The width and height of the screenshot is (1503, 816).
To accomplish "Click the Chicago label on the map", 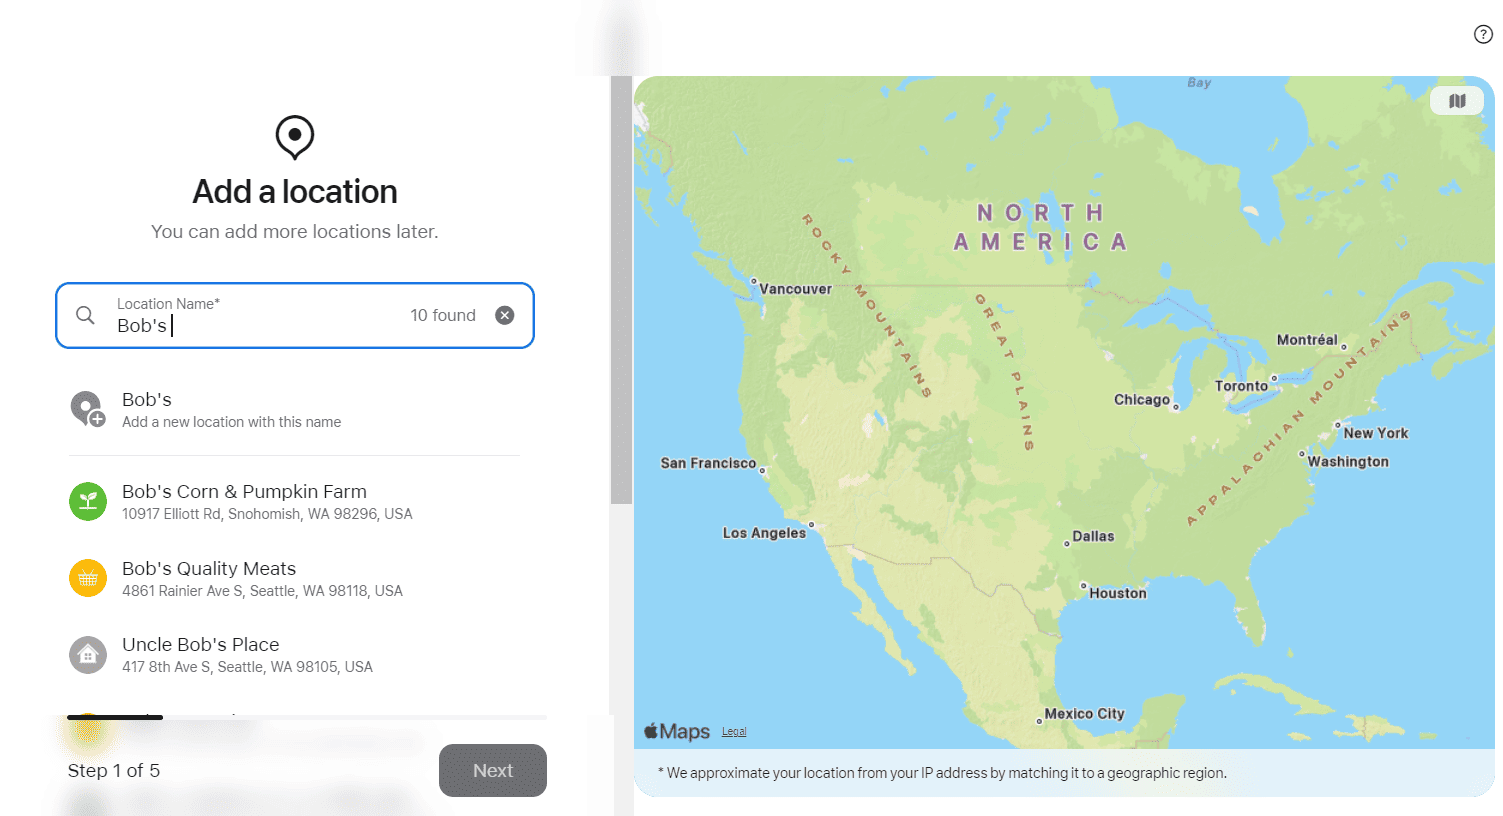I will [x=1141, y=400].
